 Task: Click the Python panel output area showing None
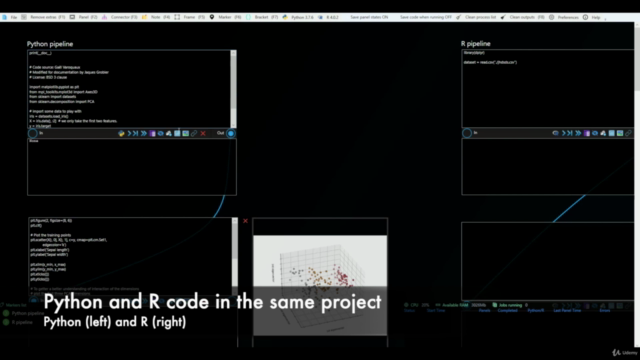point(132,167)
